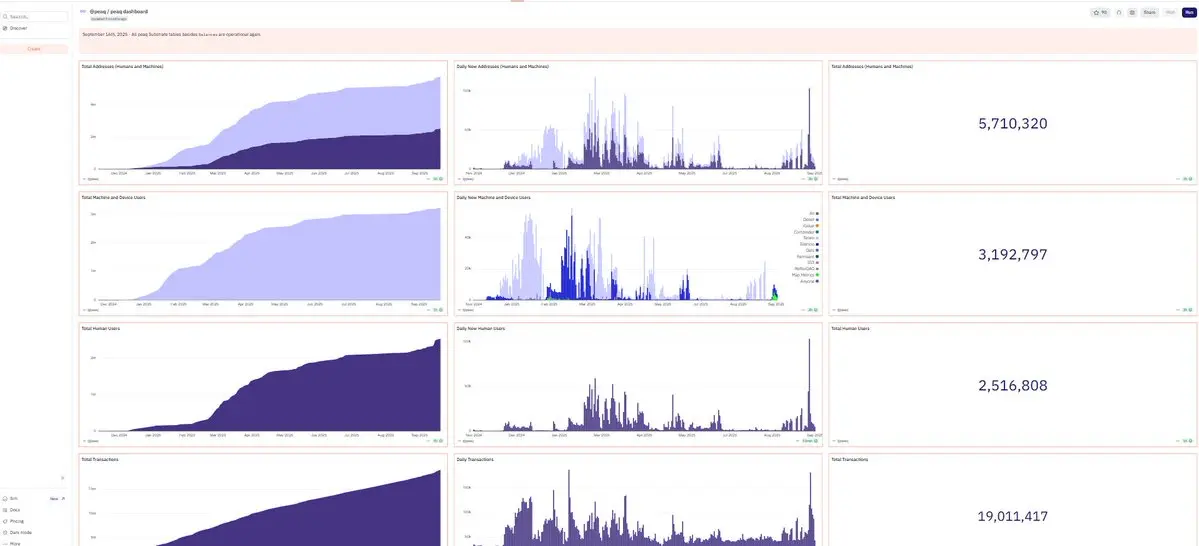Viewport: 1199px width, 546px height.
Task: Toggle Teneo series in machine users legend
Action: click(x=809, y=237)
